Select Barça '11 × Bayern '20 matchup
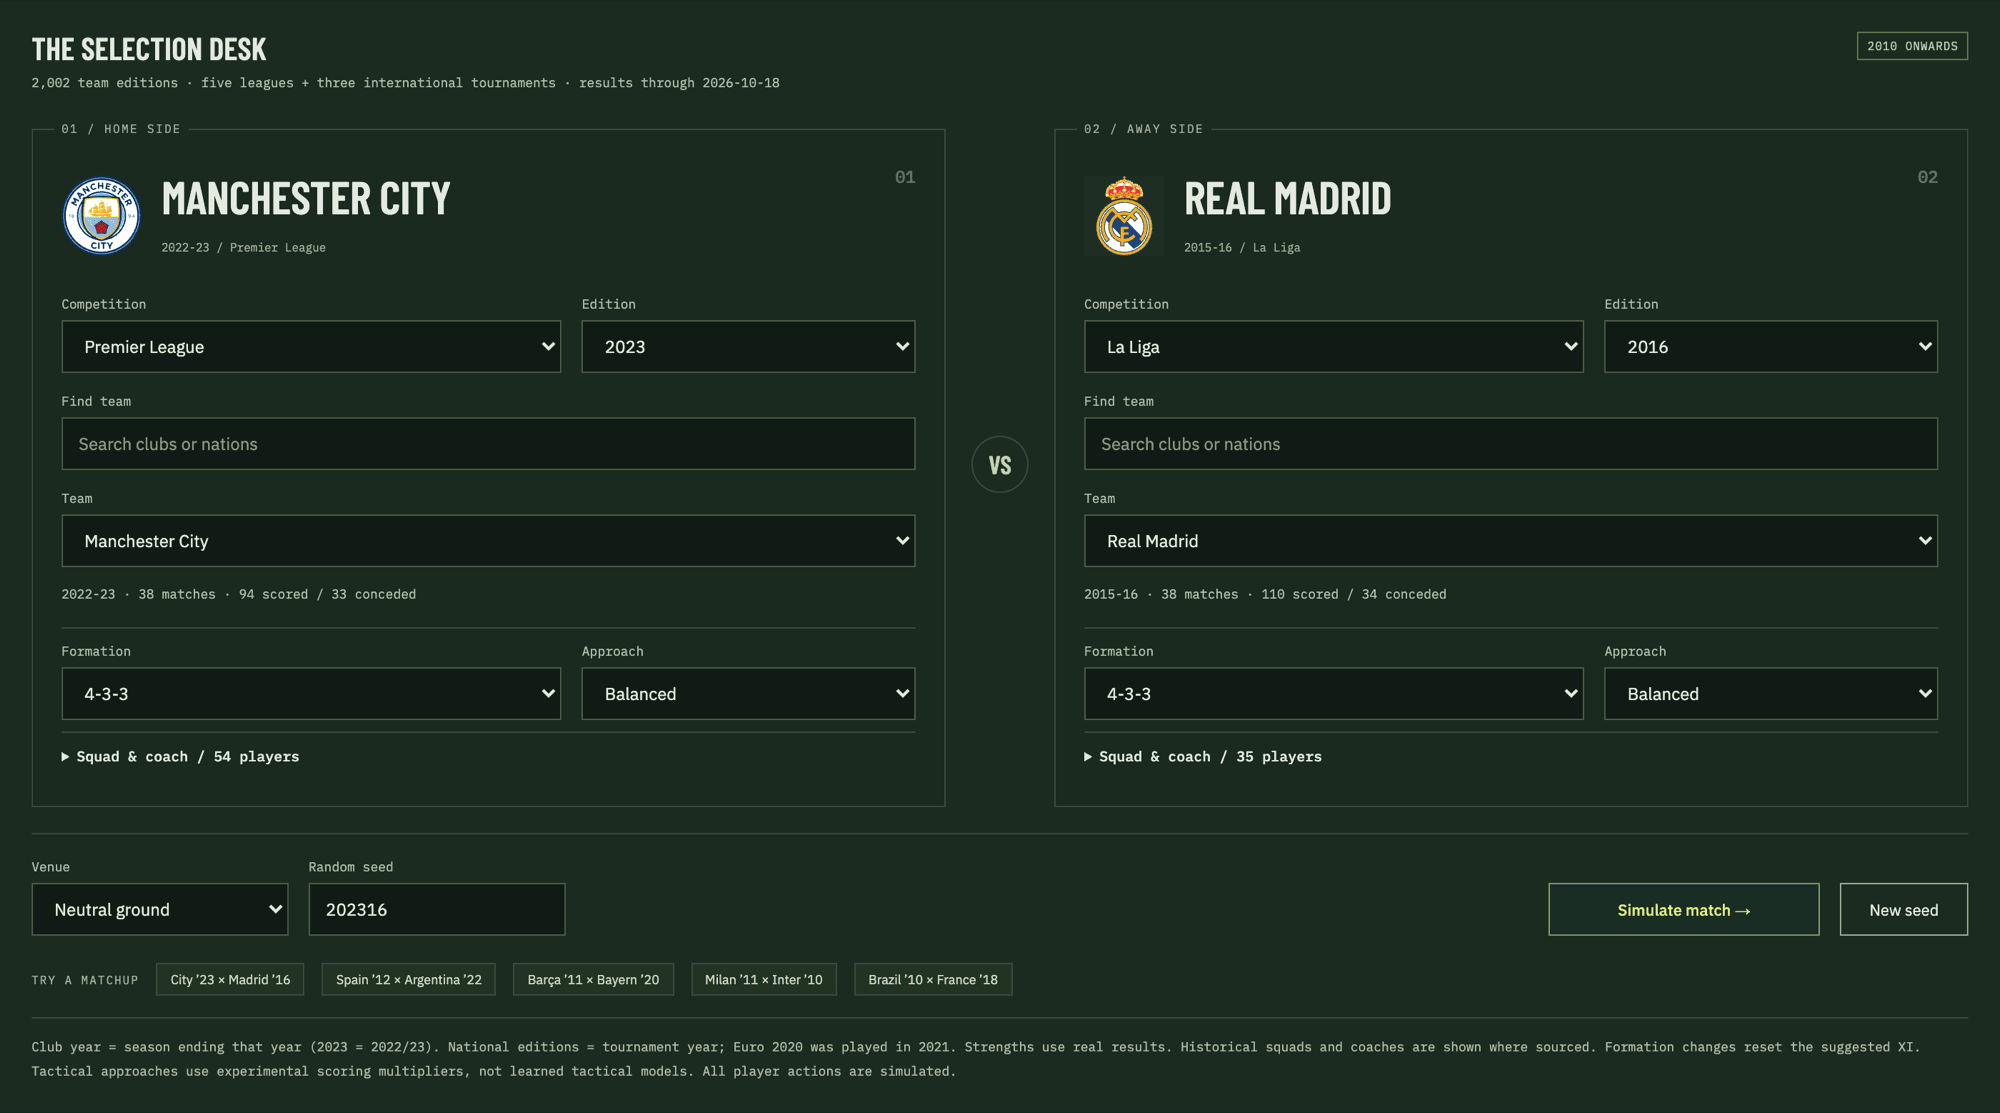This screenshot has height=1113, width=2000. (x=593, y=980)
